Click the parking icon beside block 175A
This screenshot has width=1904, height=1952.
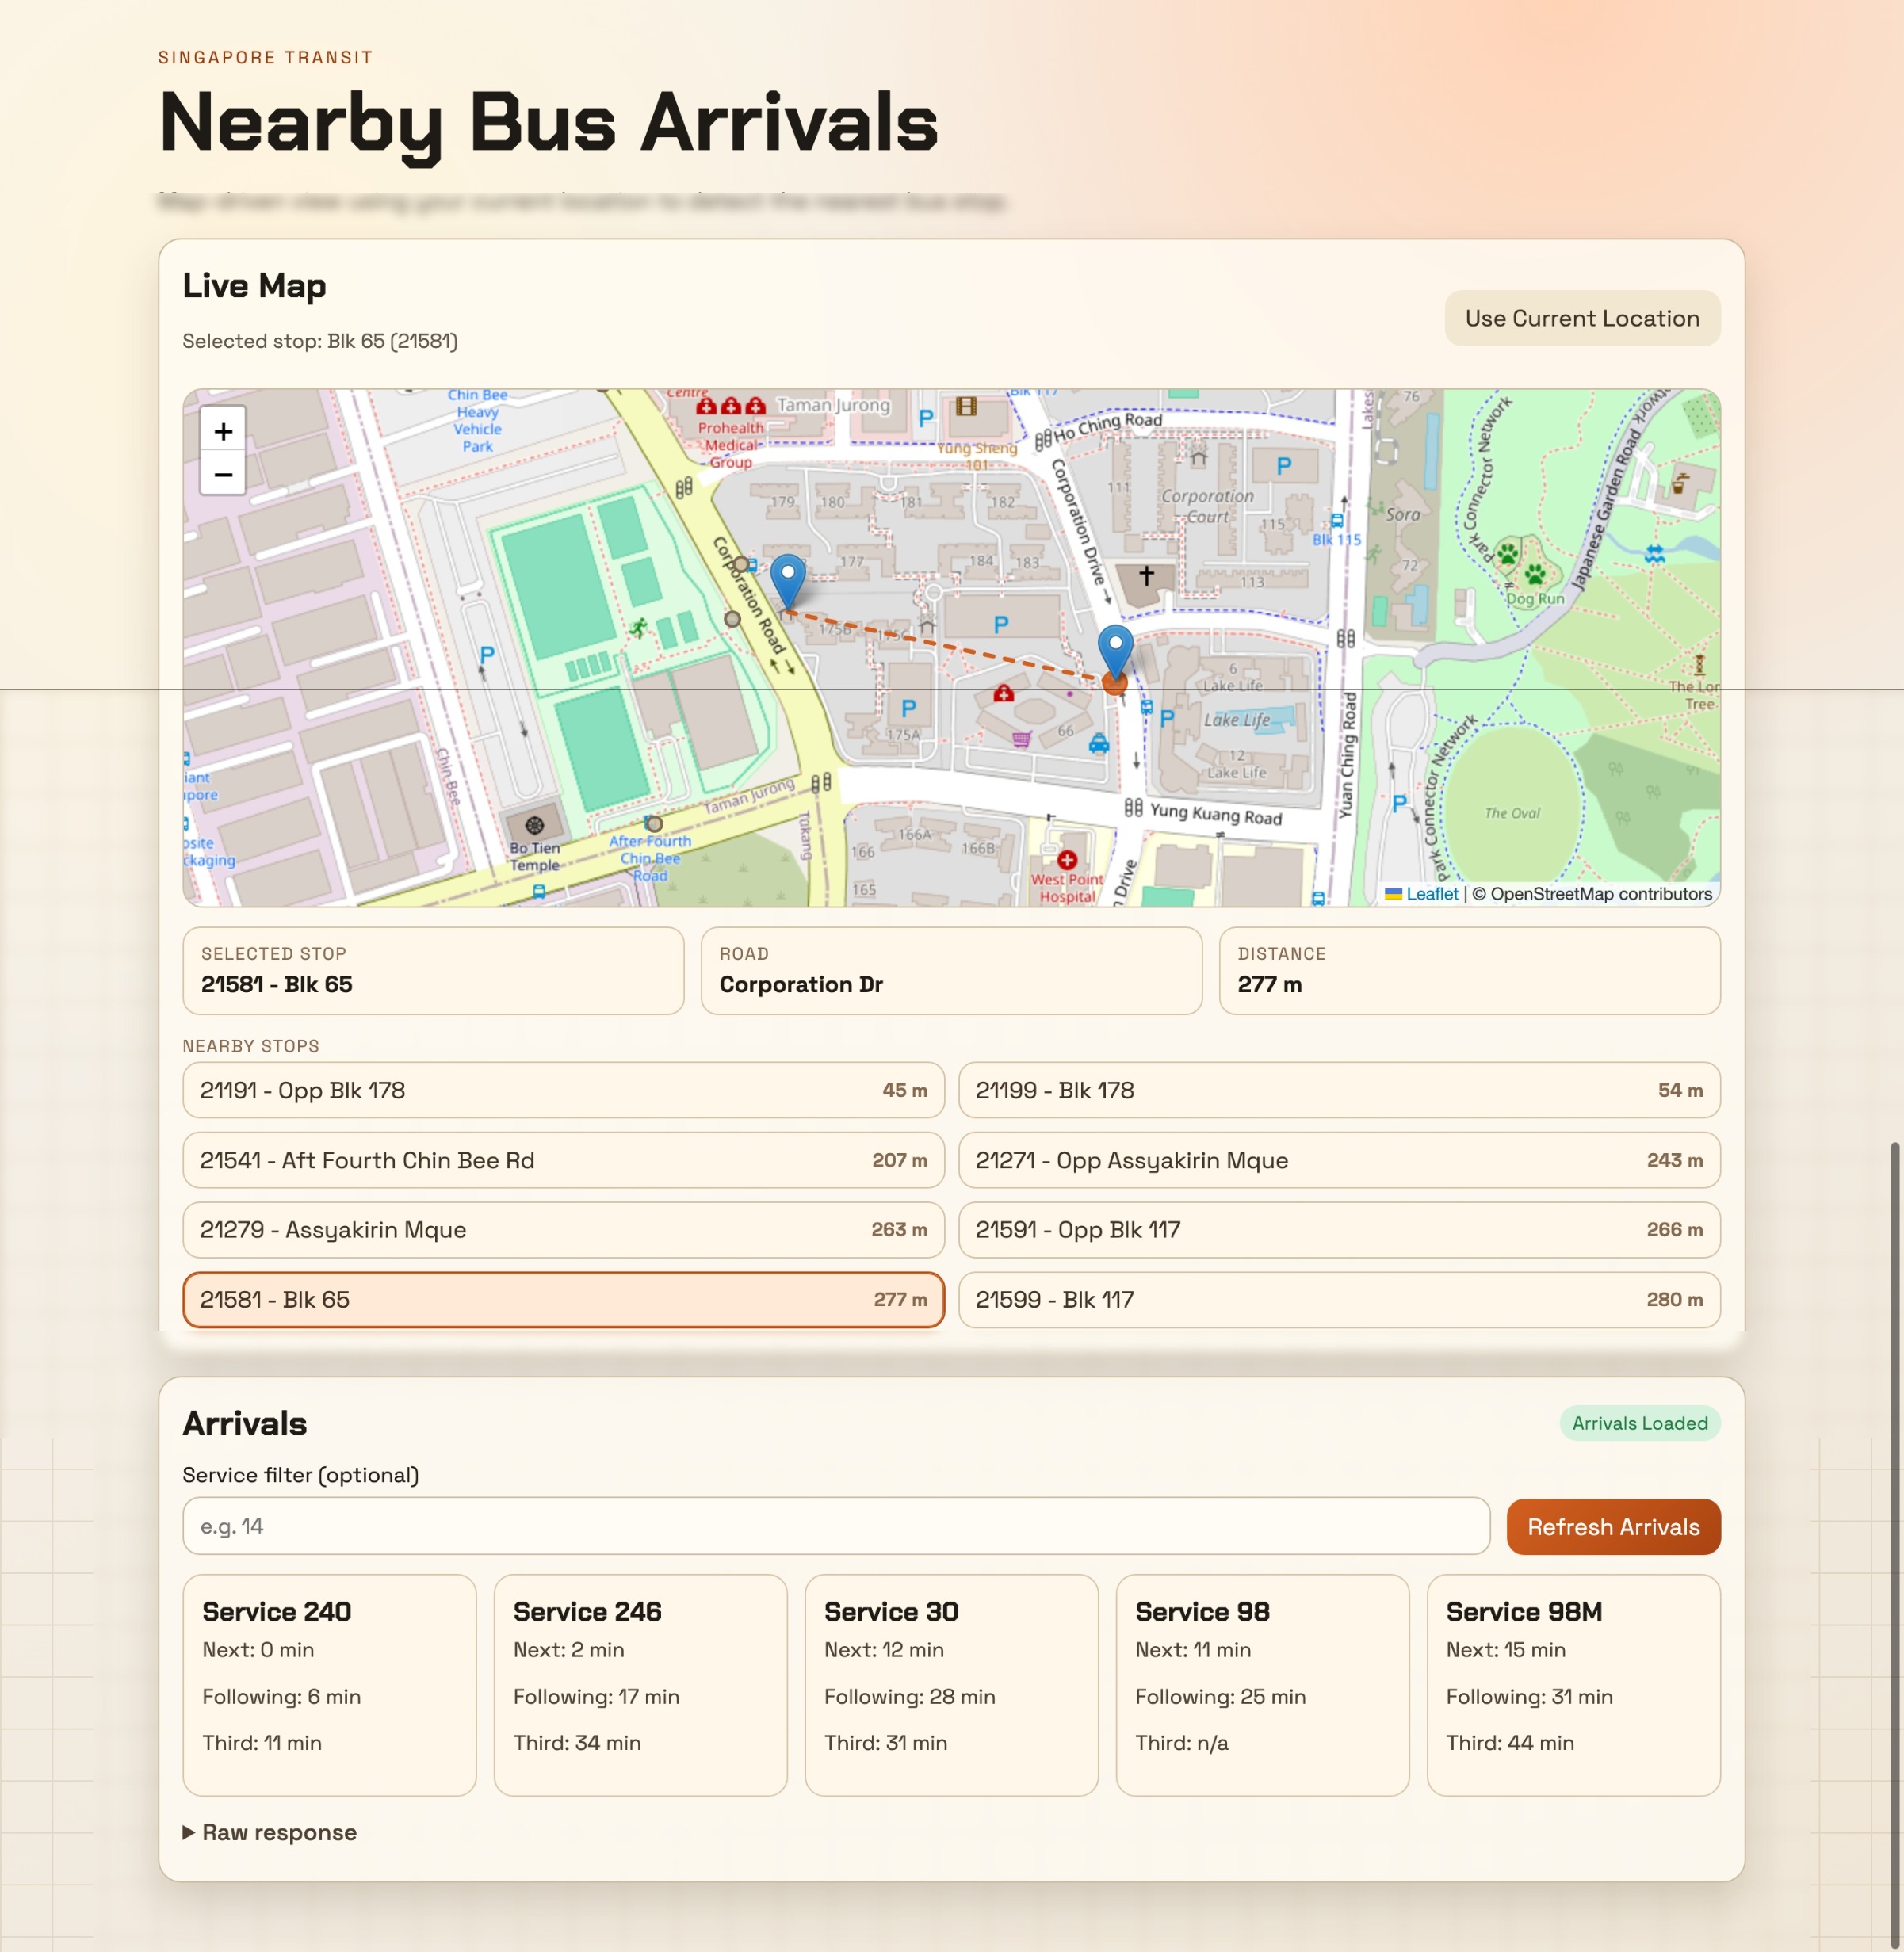(908, 709)
